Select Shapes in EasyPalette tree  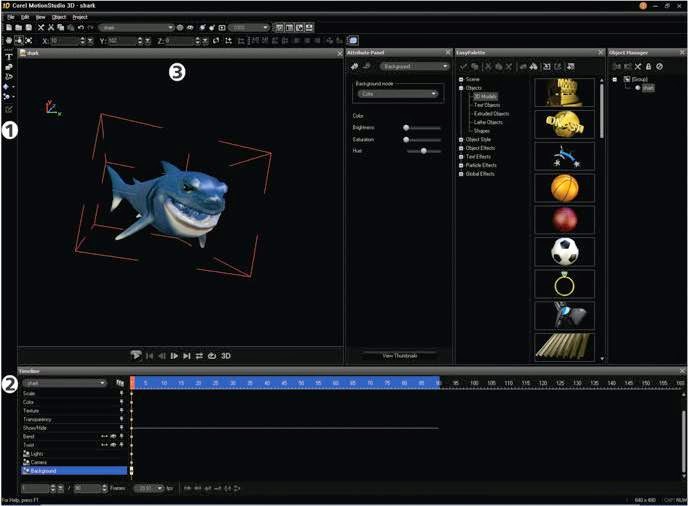tap(481, 131)
